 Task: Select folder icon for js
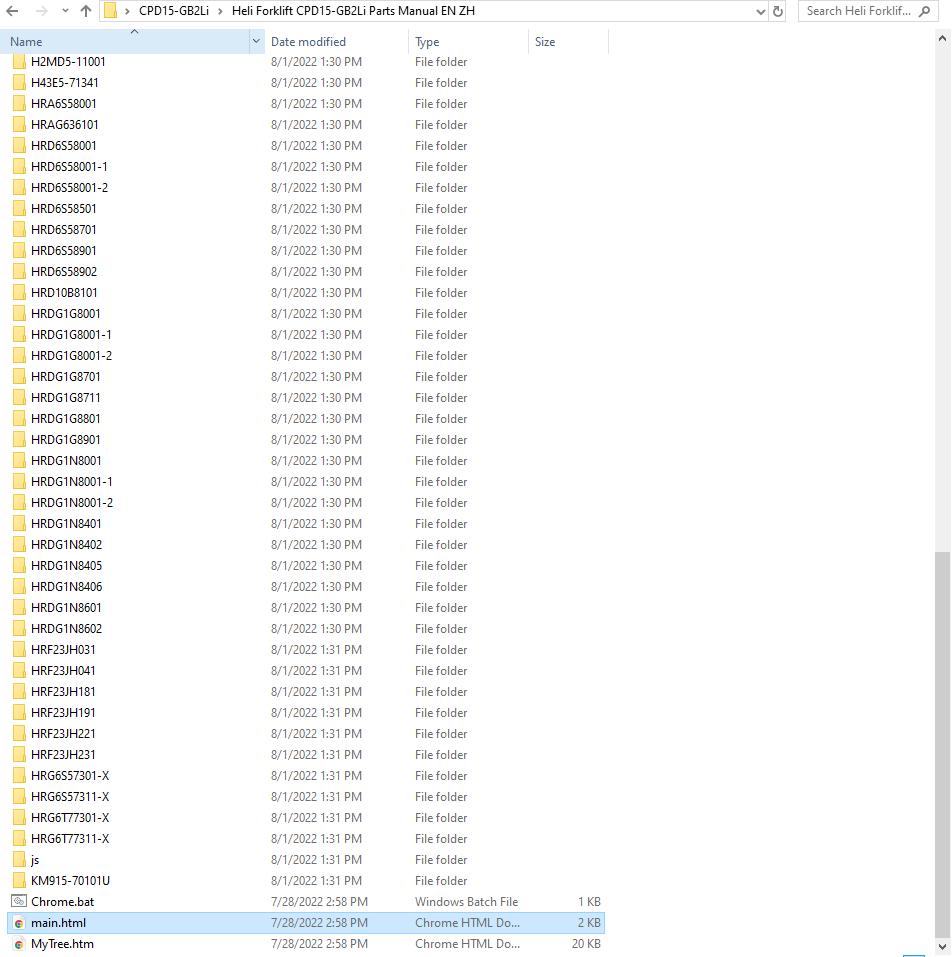pyautogui.click(x=19, y=859)
